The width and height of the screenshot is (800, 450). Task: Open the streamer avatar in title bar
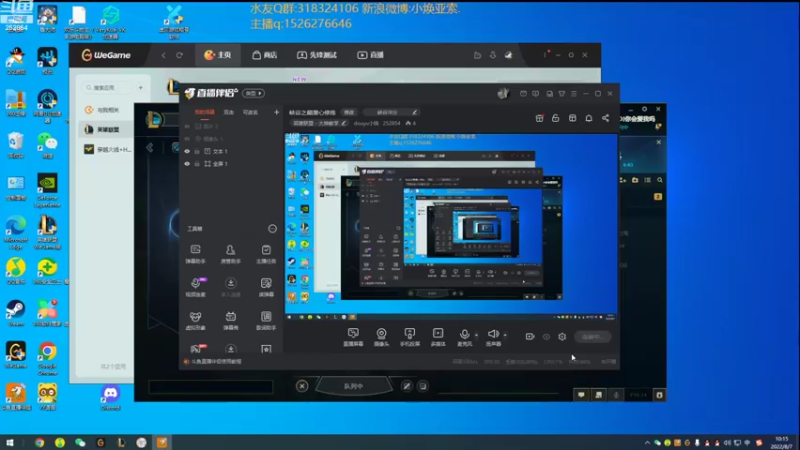pos(504,93)
